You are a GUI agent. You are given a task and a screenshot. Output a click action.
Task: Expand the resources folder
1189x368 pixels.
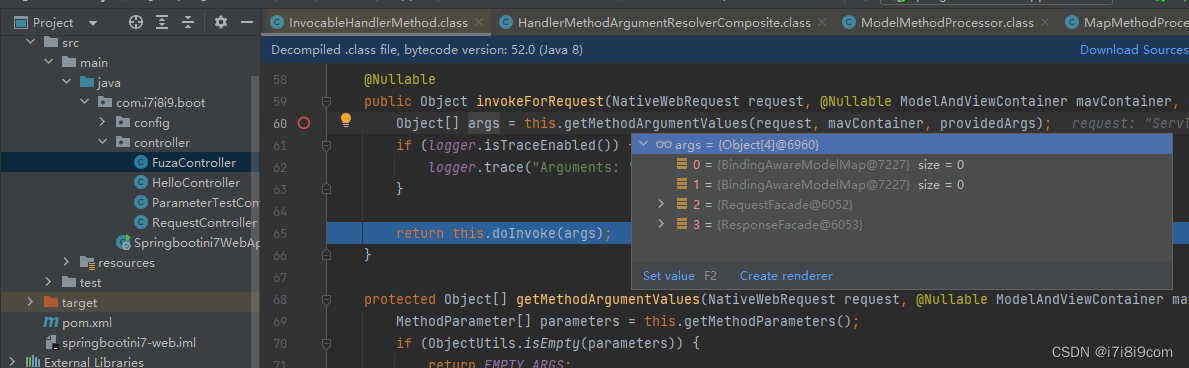click(x=67, y=263)
